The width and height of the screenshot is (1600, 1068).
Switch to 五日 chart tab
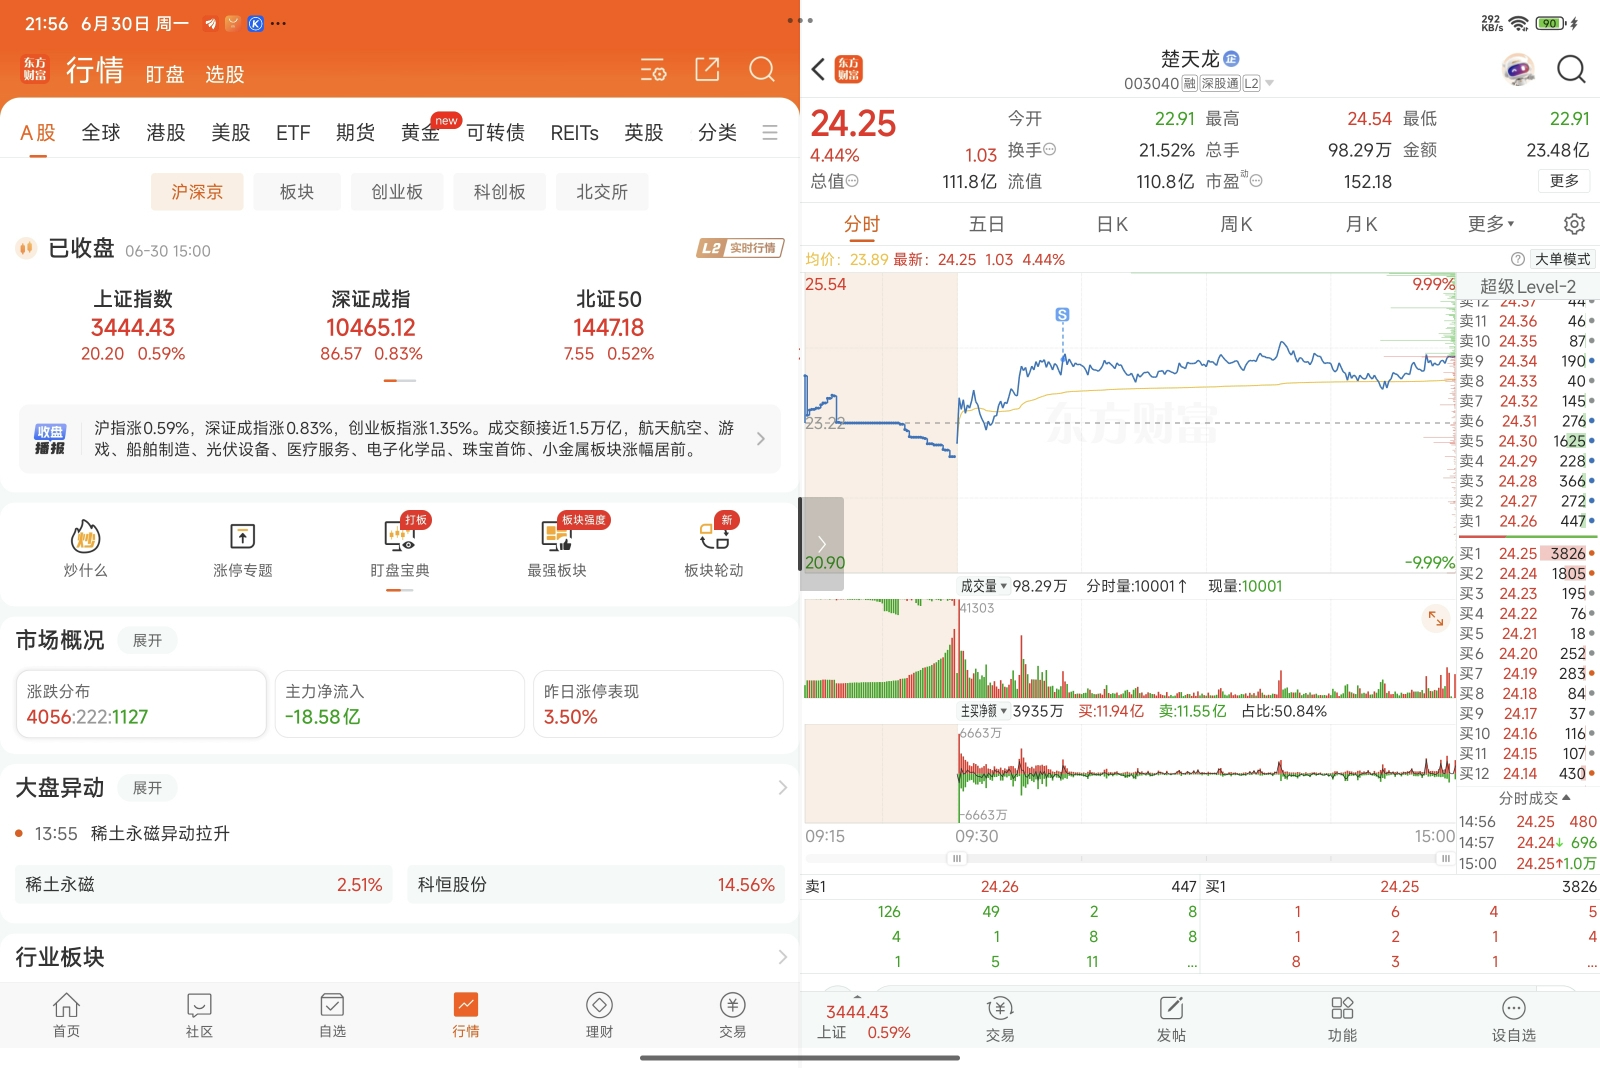tap(986, 224)
